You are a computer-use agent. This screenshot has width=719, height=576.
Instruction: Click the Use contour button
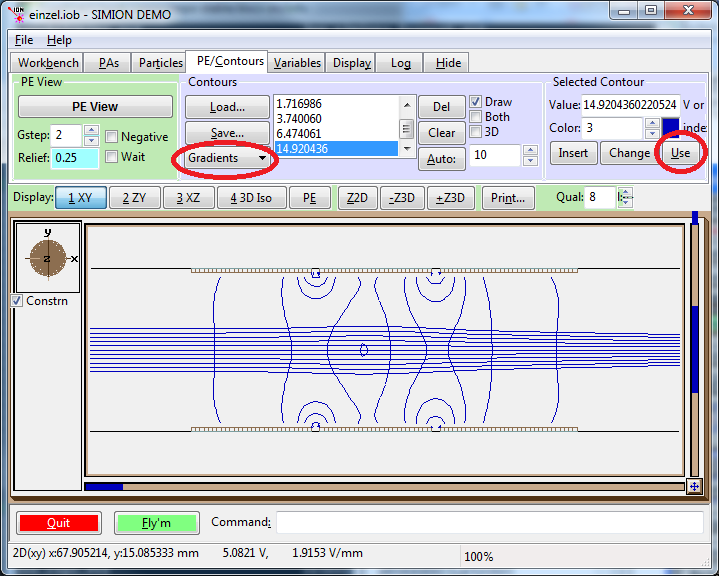(680, 153)
